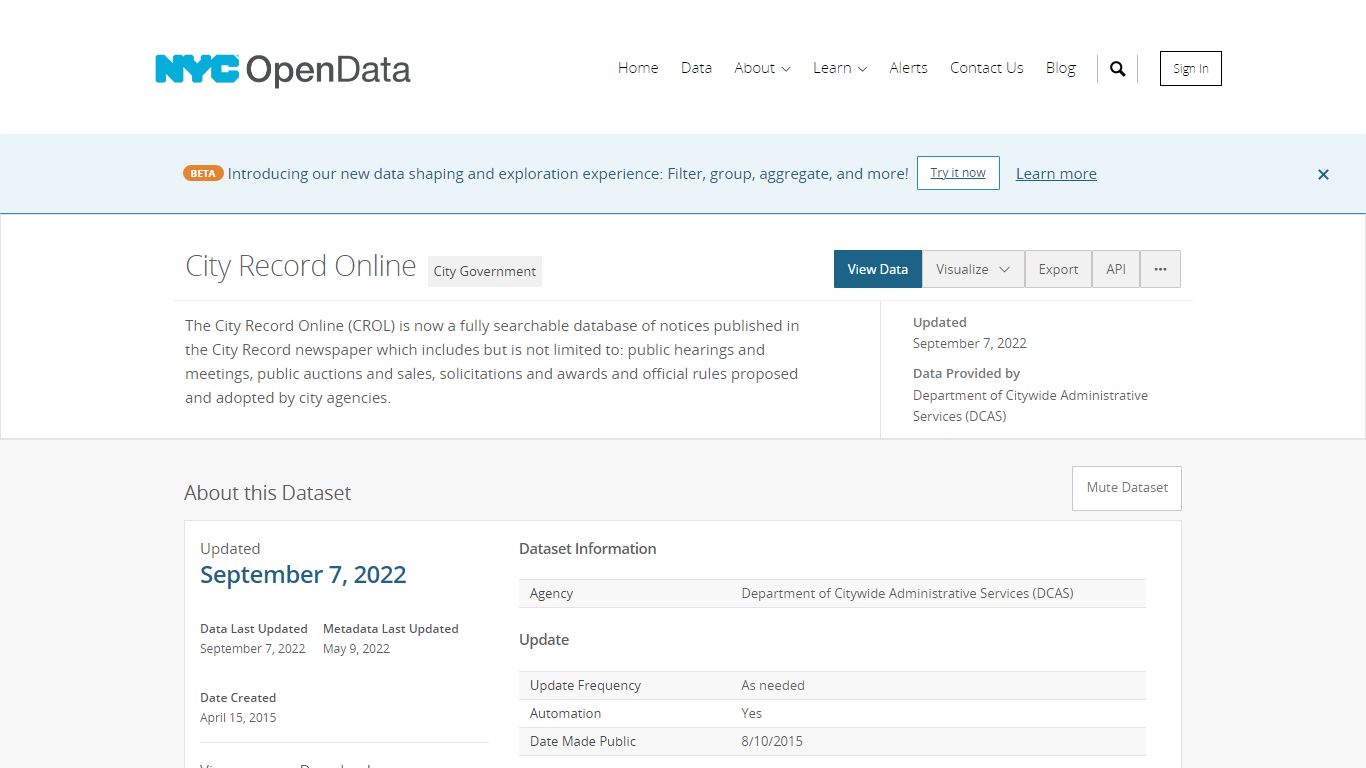Navigate to Contact Us

click(x=986, y=68)
